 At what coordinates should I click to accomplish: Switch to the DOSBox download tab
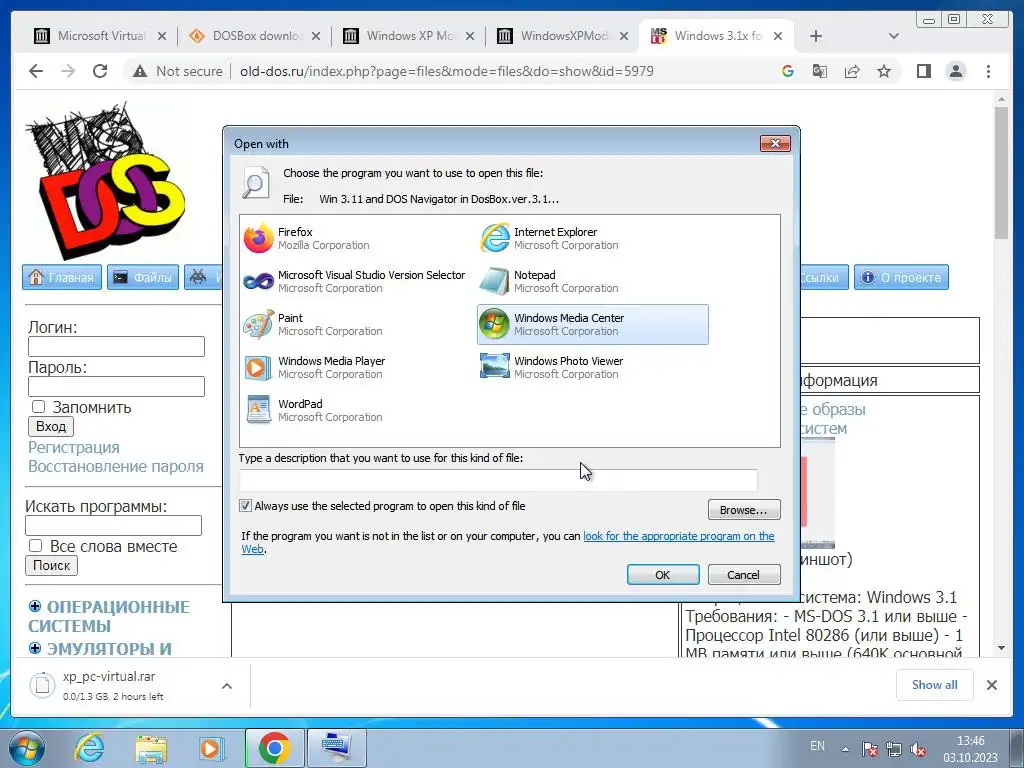click(x=255, y=37)
